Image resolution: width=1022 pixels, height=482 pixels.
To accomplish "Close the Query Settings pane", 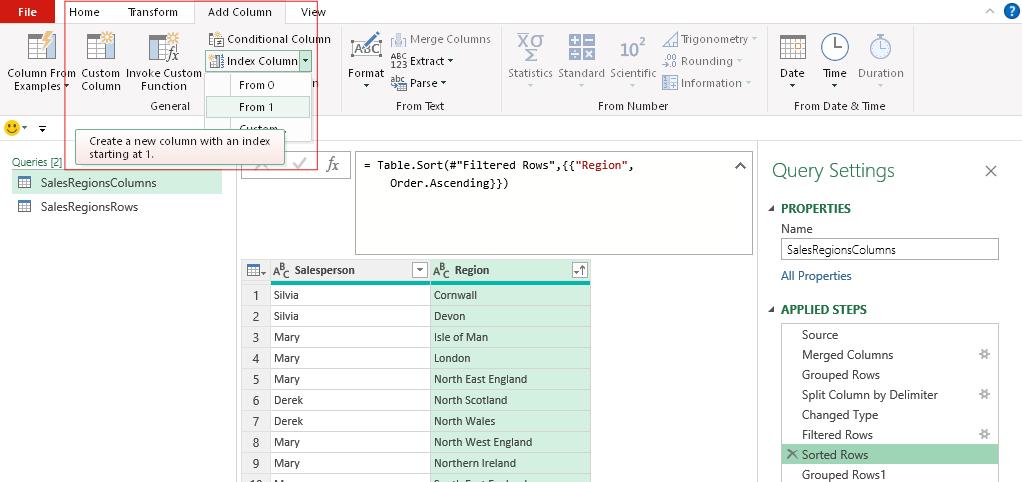I will tap(991, 171).
